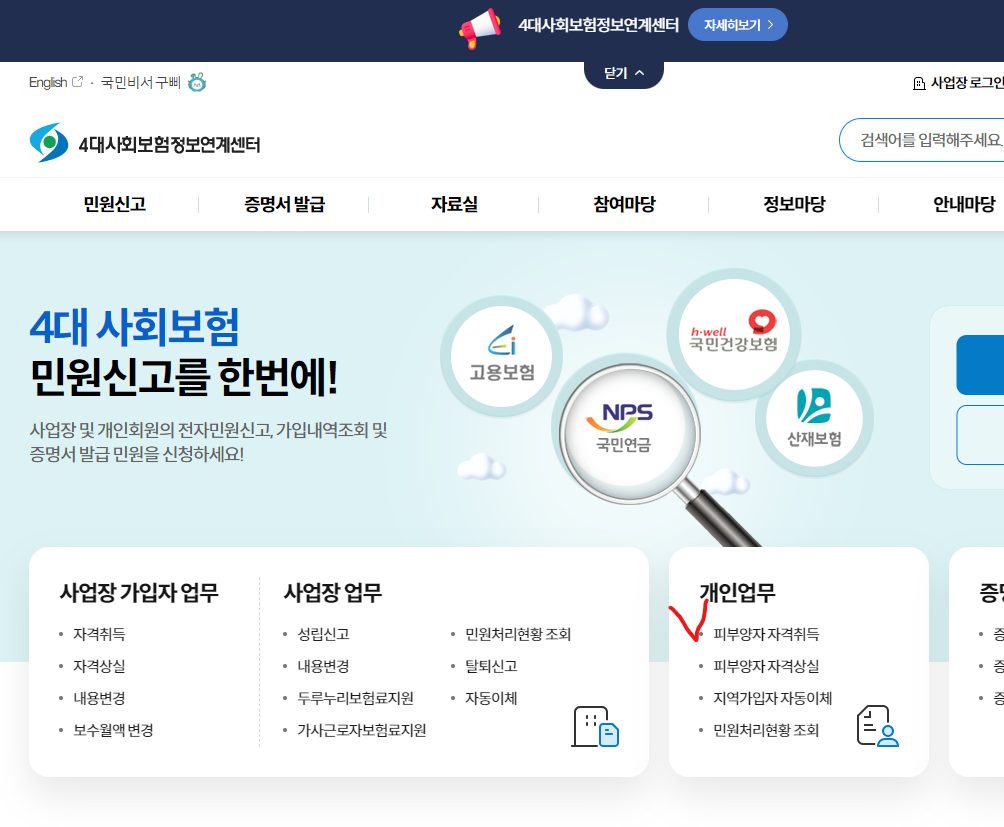Click the 사업장 업무 heading

tap(333, 593)
